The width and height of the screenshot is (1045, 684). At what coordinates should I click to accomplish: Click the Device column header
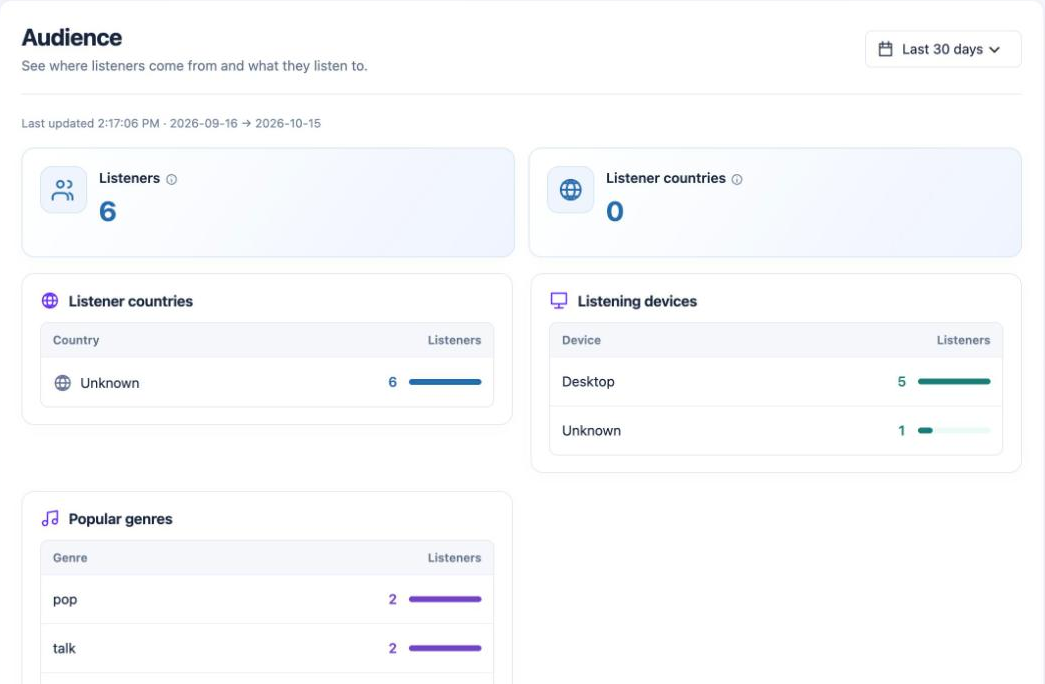coord(581,340)
